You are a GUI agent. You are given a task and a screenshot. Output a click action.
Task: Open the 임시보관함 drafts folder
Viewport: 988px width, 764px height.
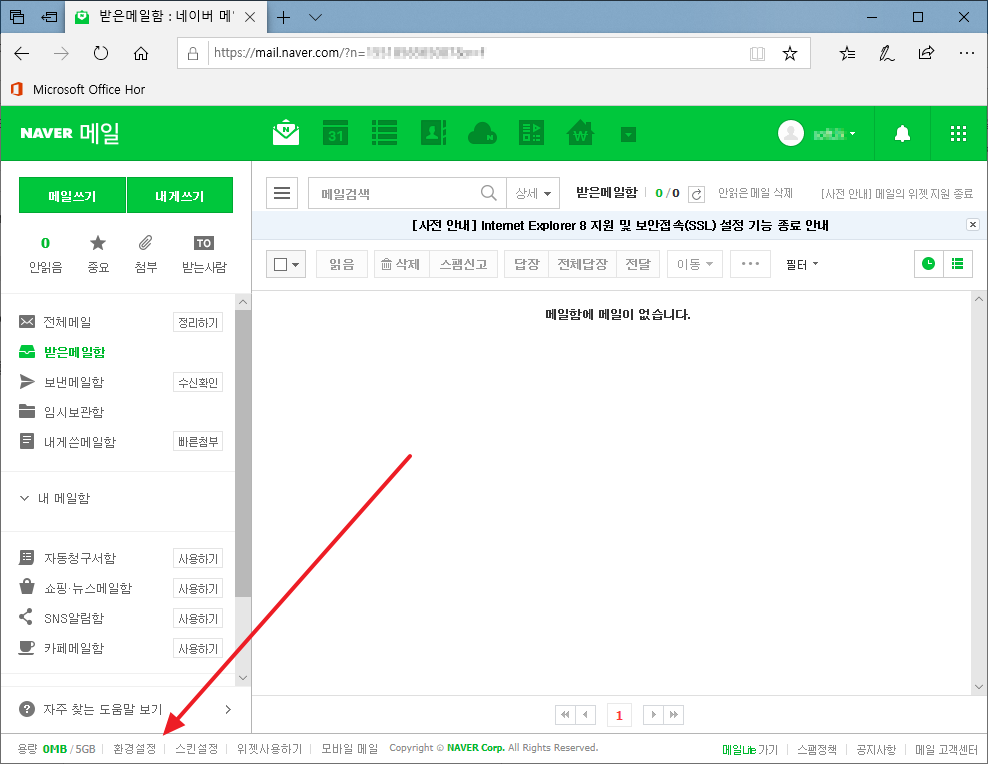coord(74,412)
